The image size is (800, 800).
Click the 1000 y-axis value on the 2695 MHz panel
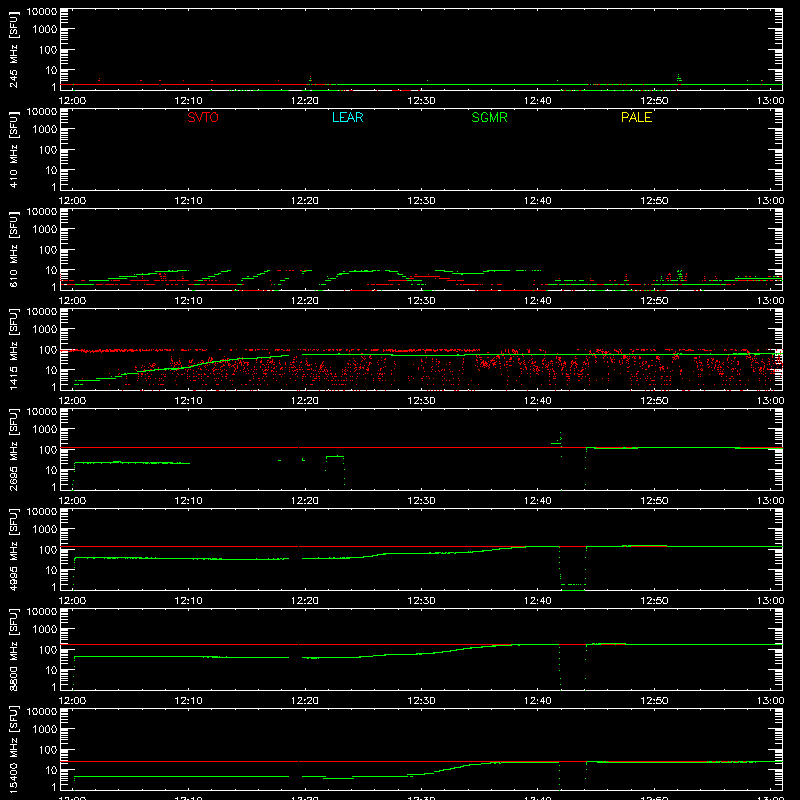(x=45, y=430)
